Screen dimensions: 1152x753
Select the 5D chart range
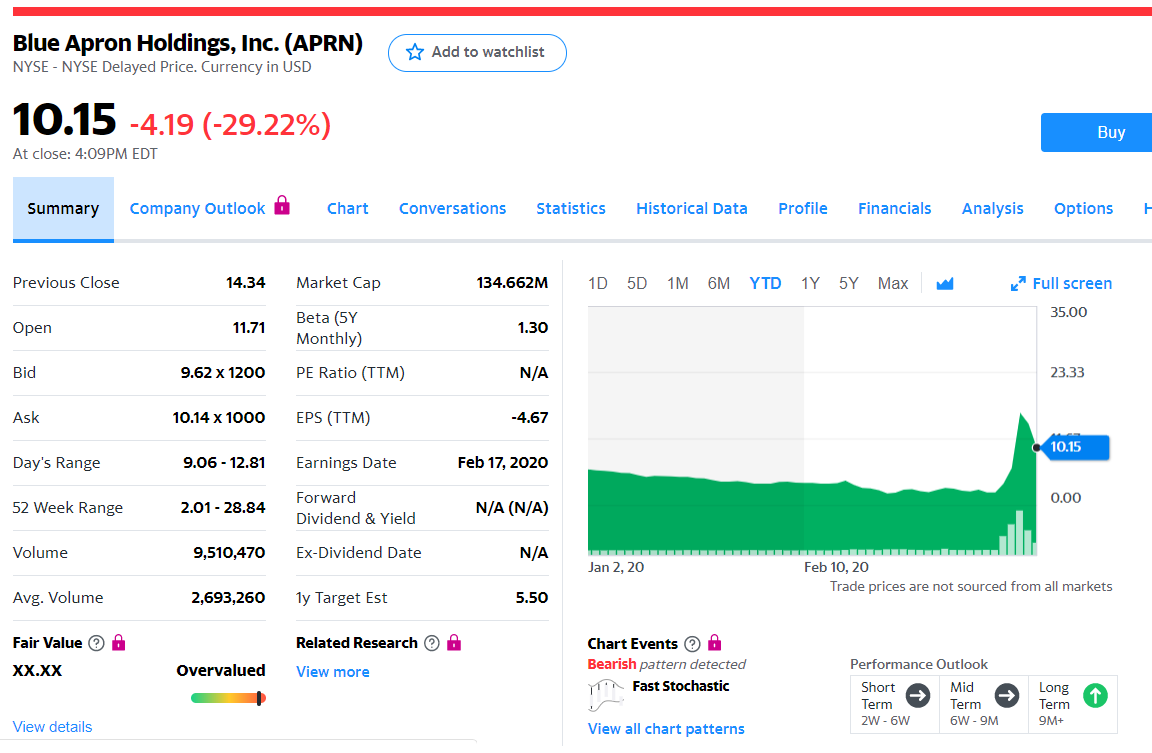point(637,284)
